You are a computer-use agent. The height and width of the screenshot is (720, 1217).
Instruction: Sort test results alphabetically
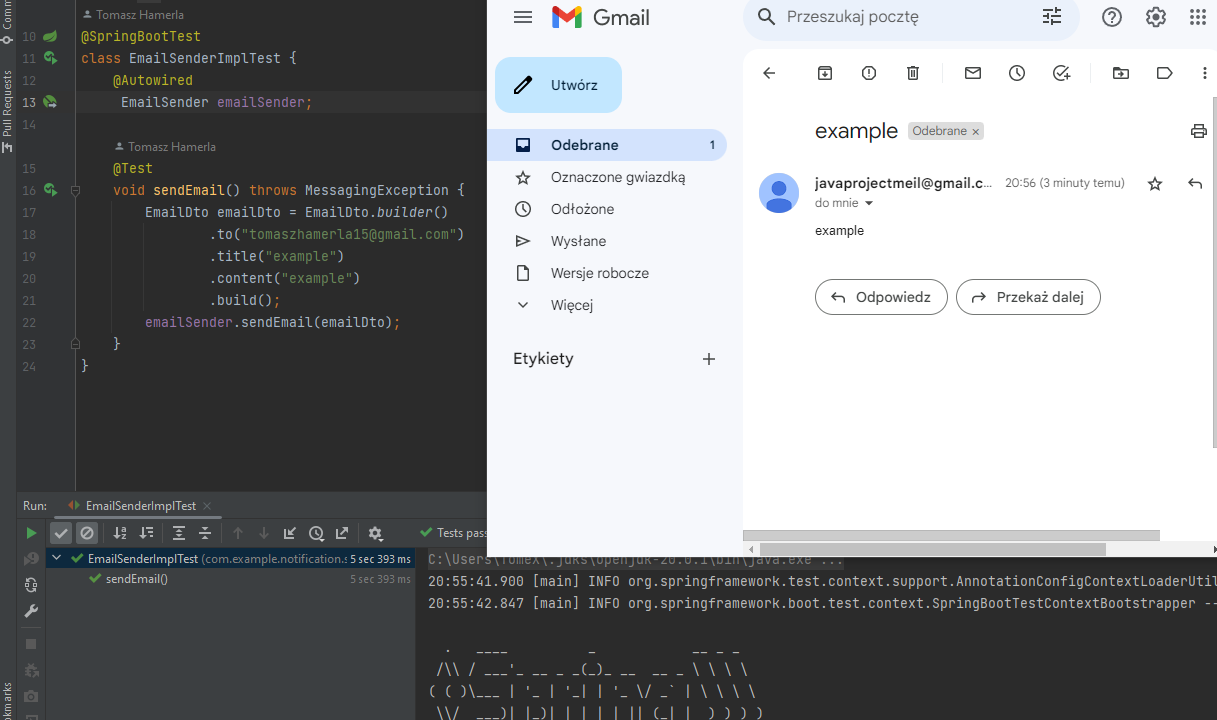119,532
